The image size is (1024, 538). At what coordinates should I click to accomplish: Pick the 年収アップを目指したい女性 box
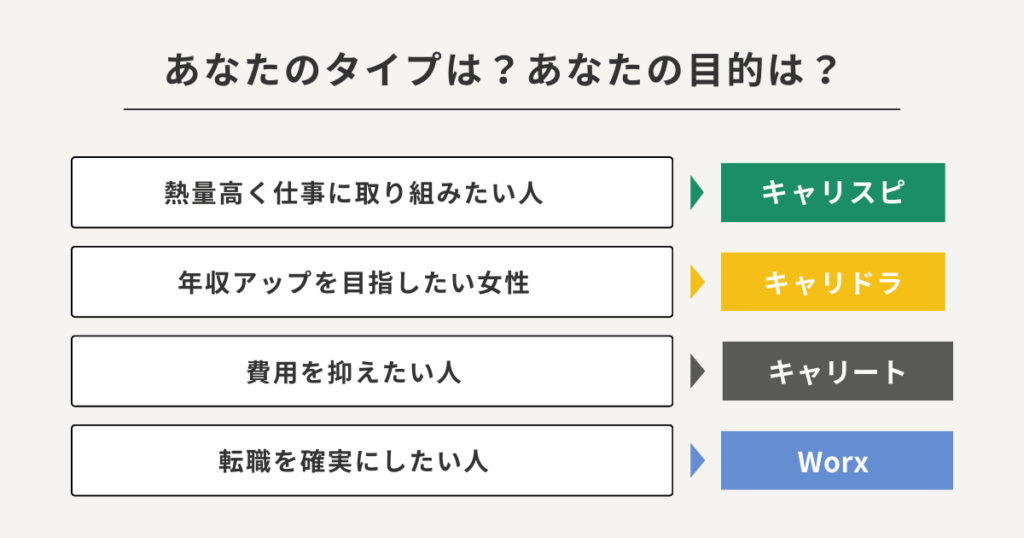click(x=372, y=282)
